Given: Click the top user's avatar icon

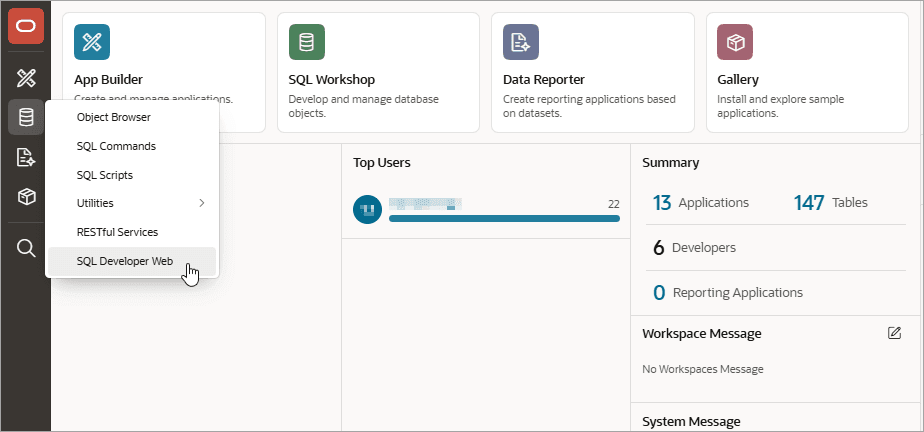Looking at the screenshot, I should click(x=368, y=209).
